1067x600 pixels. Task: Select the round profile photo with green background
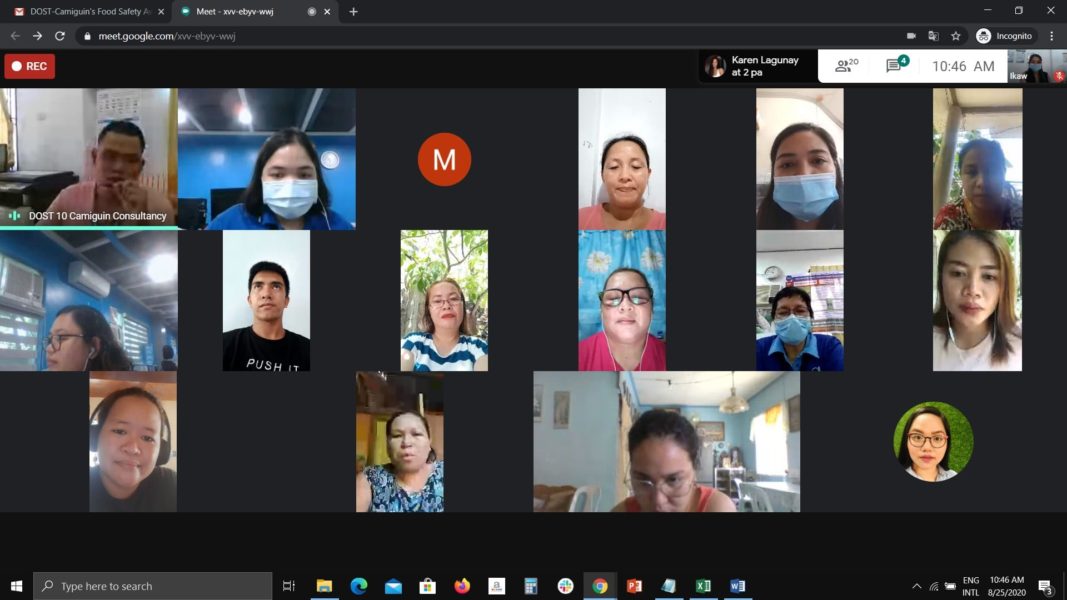coord(933,441)
